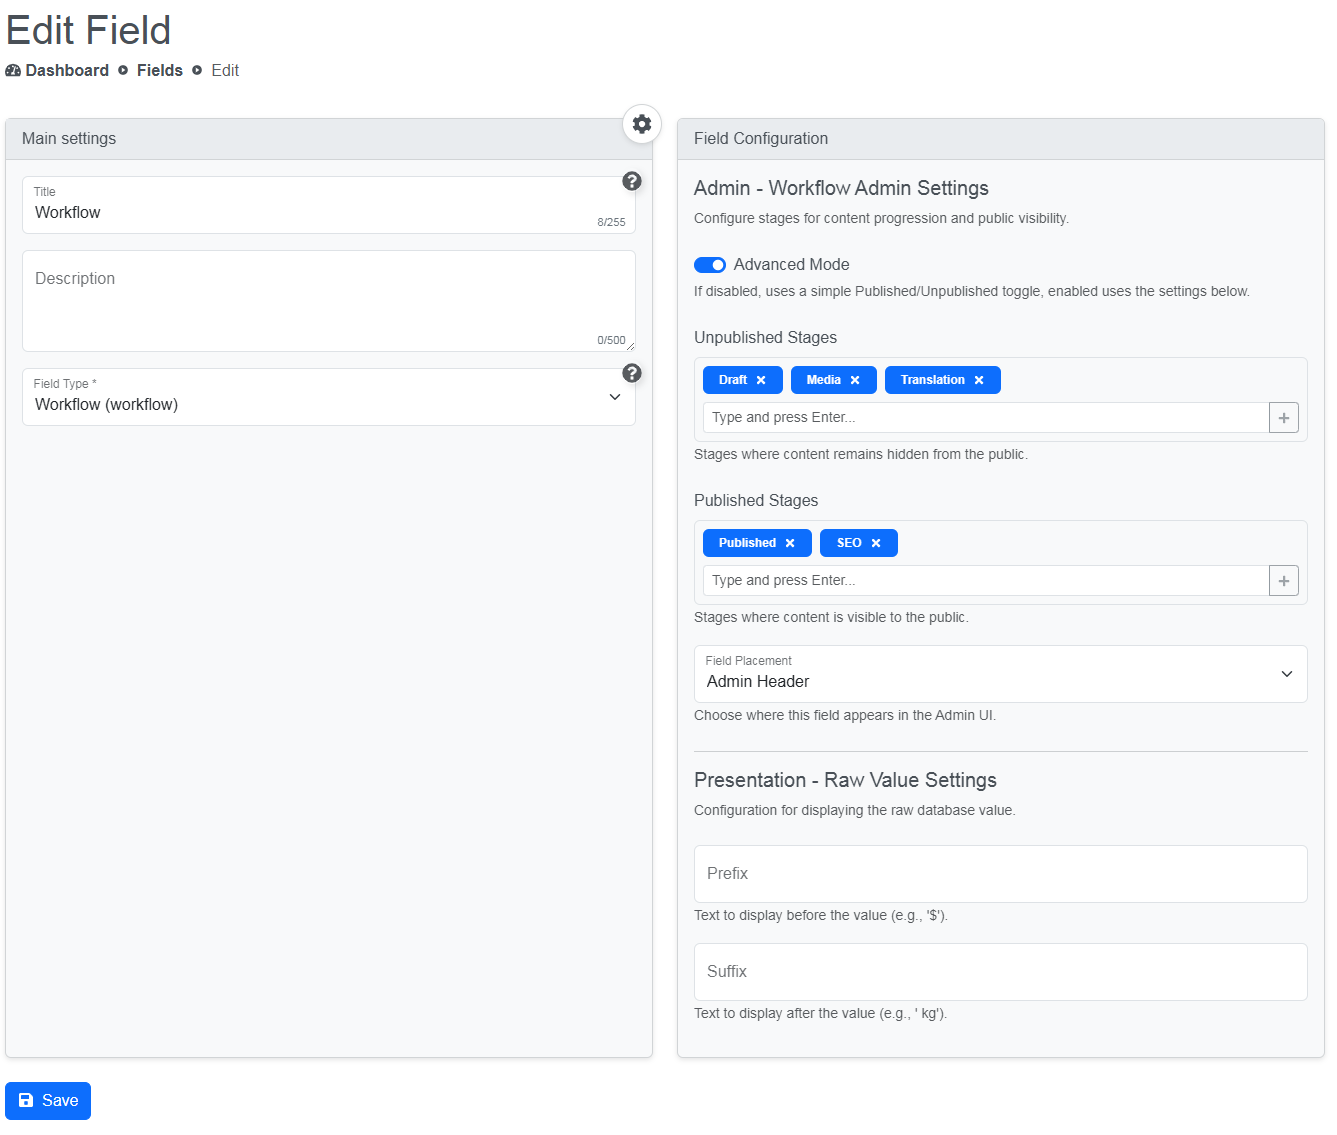Open the Field Placement dropdown
Viewport: 1337px width, 1135px height.
1286,674
